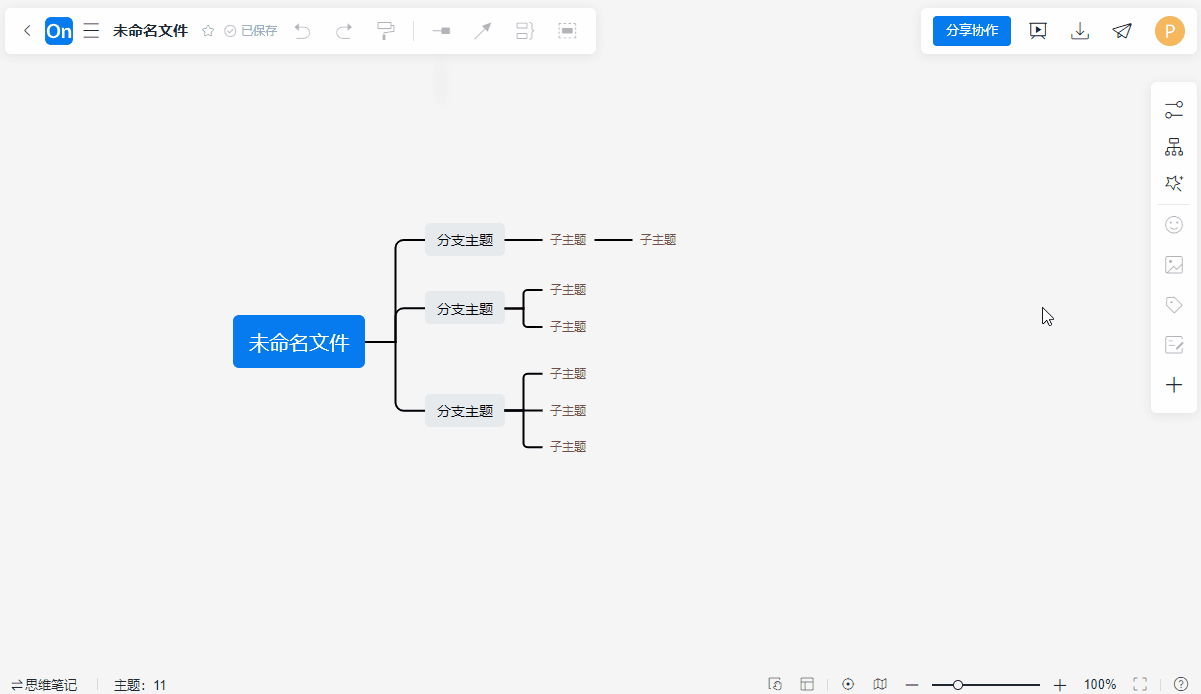Select the 未命名文件 central topic node

(299, 342)
